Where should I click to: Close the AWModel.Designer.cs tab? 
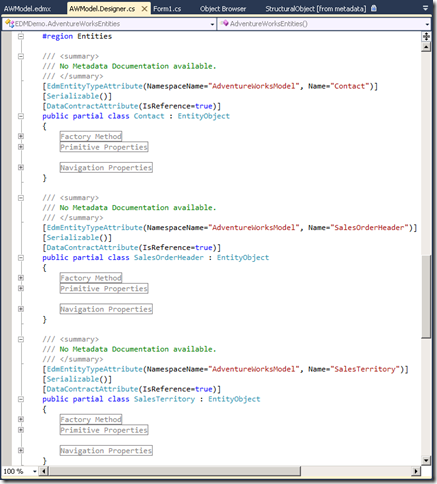point(144,9)
